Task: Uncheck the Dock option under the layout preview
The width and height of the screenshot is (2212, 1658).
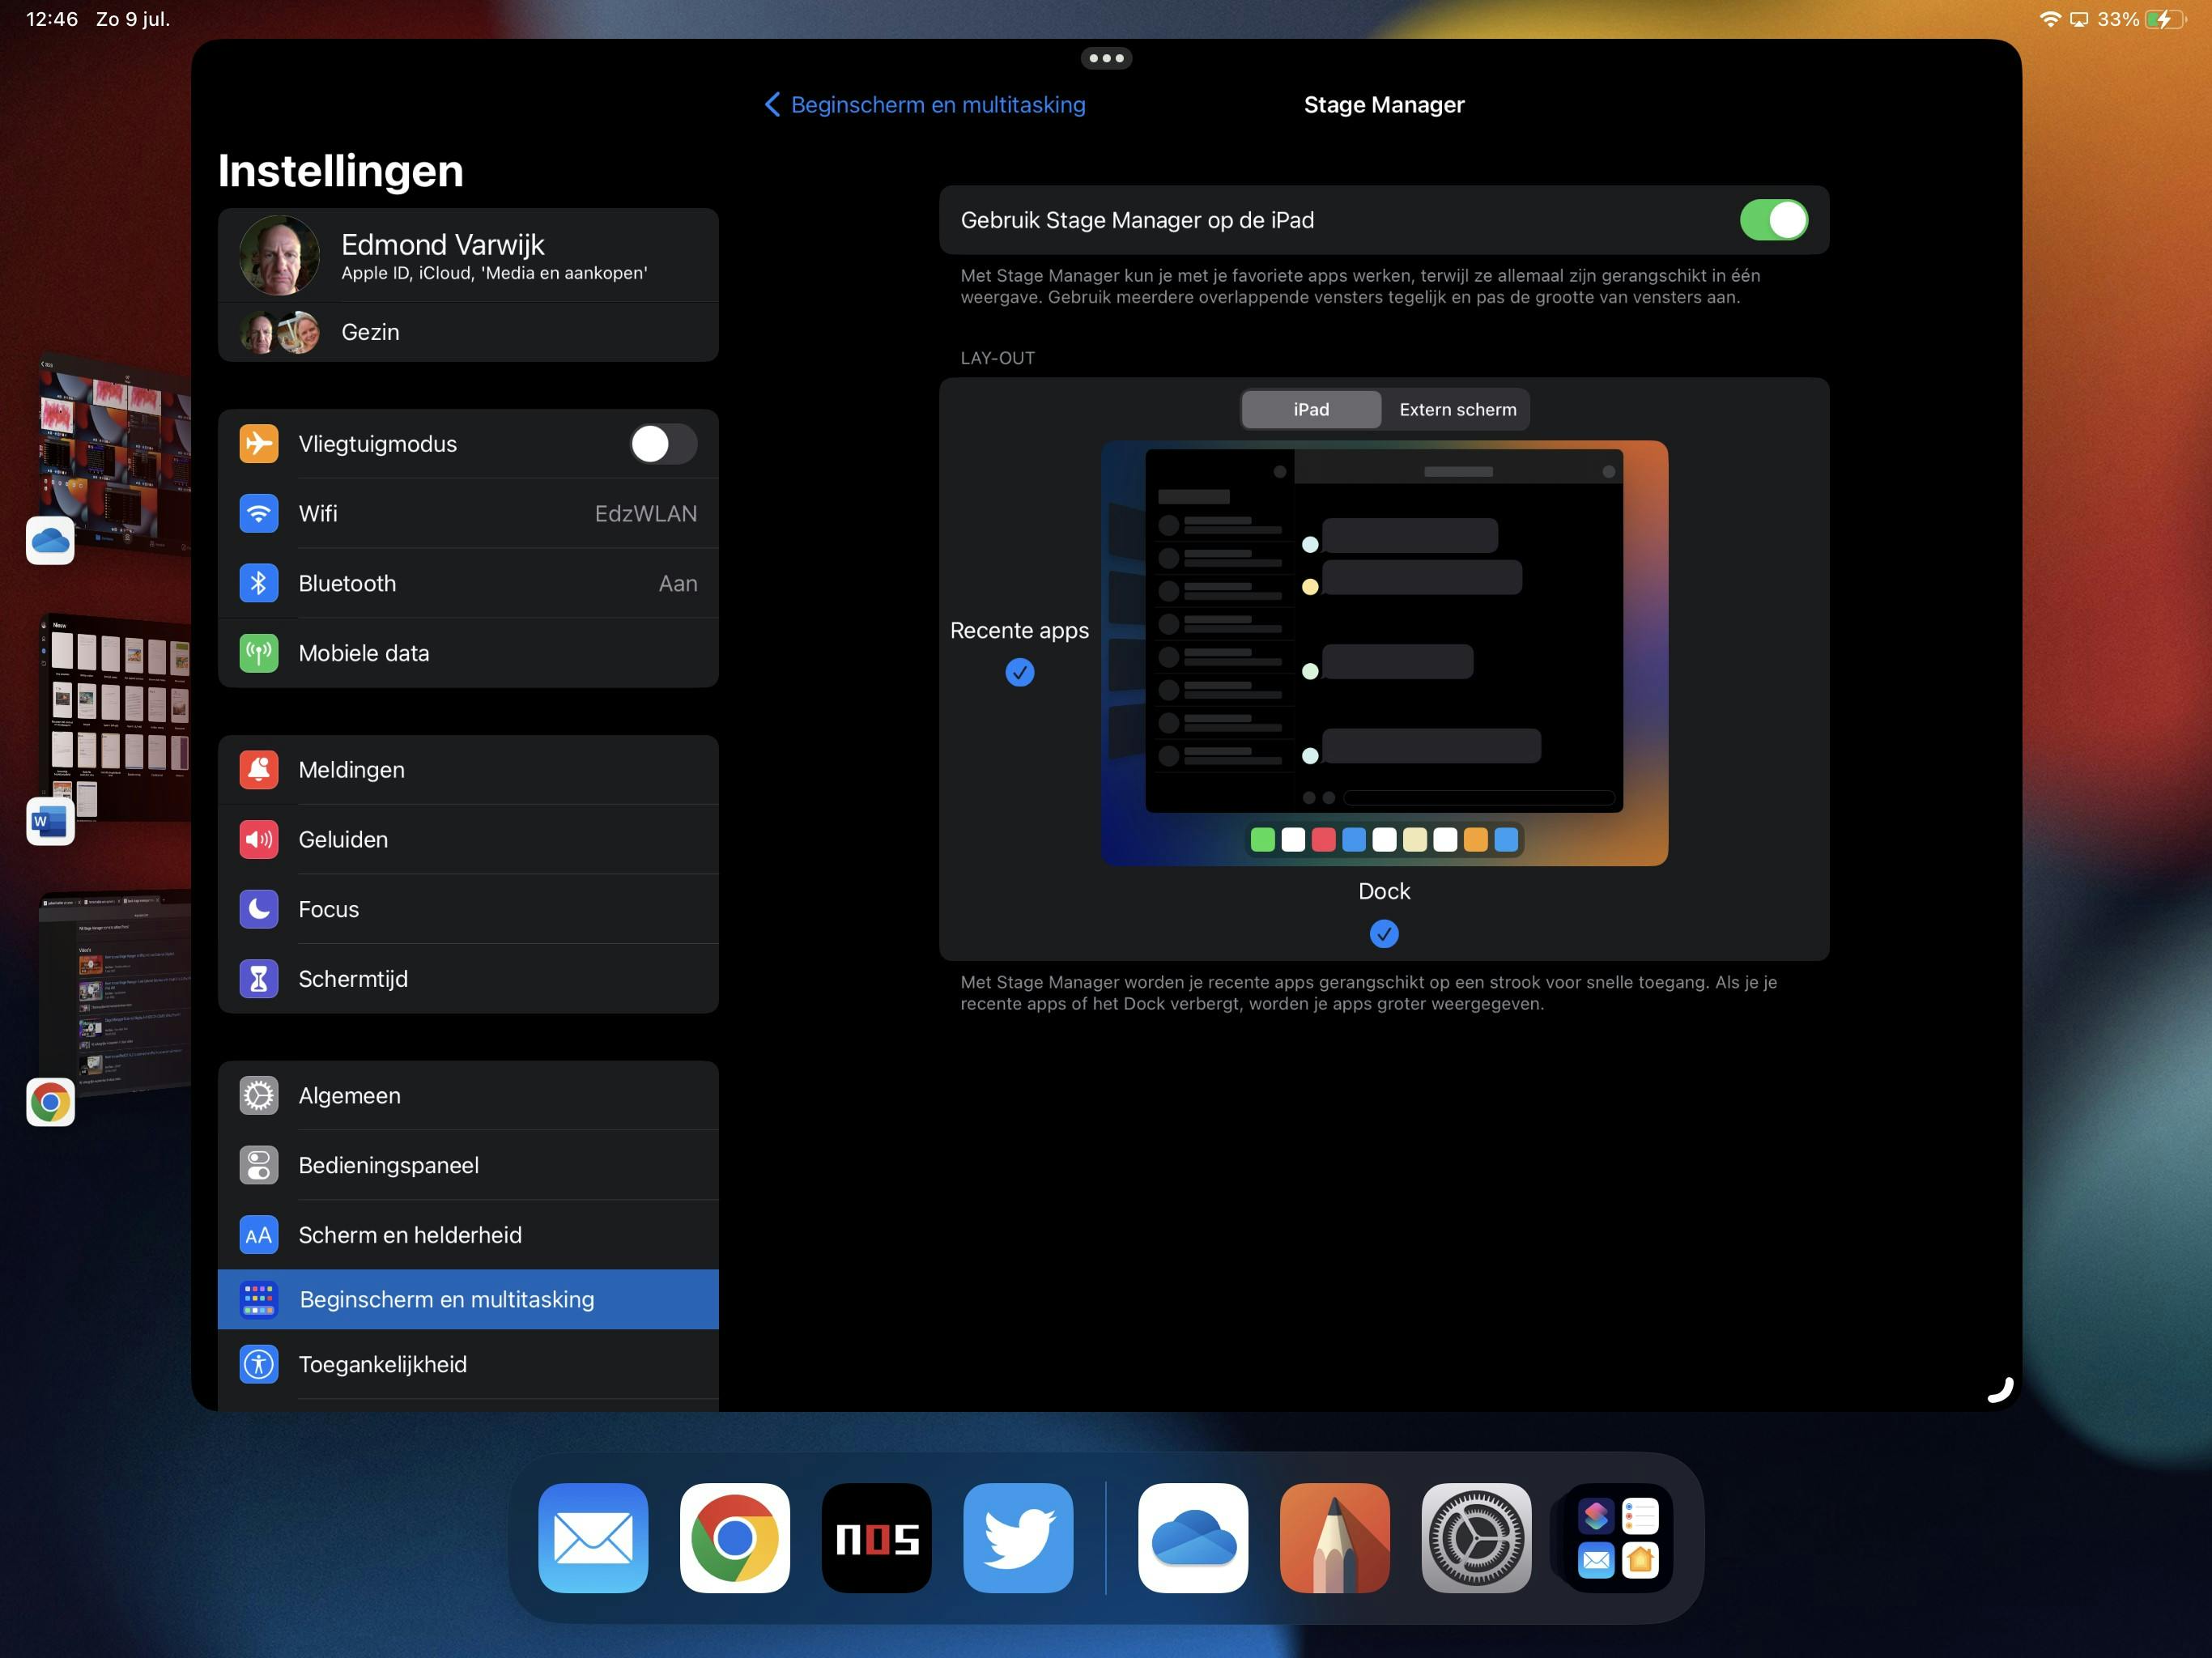Action: pyautogui.click(x=1384, y=933)
